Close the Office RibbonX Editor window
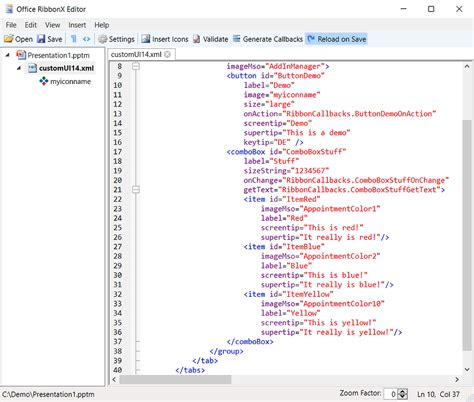 [x=459, y=9]
